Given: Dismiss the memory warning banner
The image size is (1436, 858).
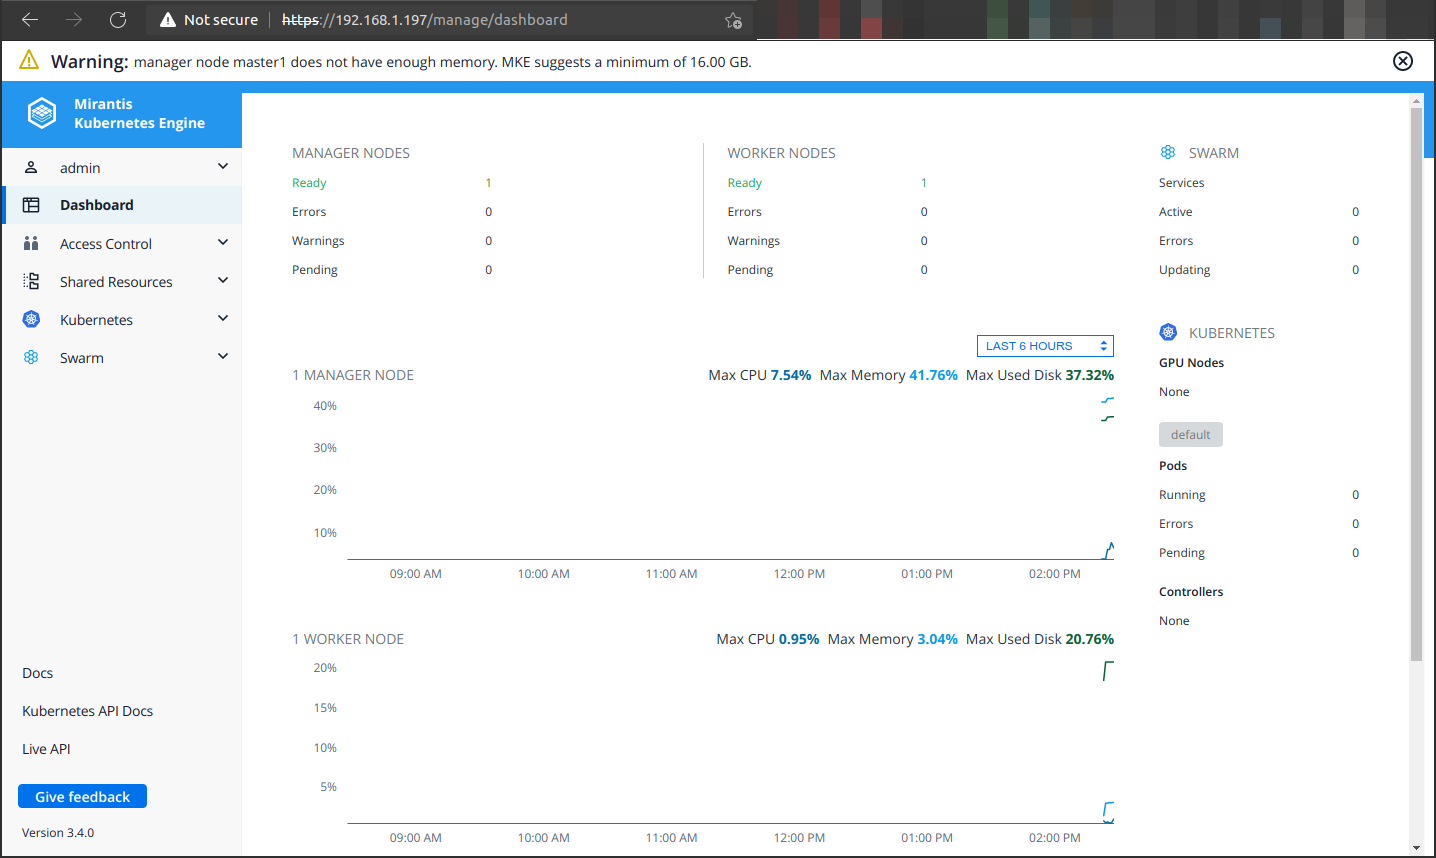Looking at the screenshot, I should (1403, 61).
